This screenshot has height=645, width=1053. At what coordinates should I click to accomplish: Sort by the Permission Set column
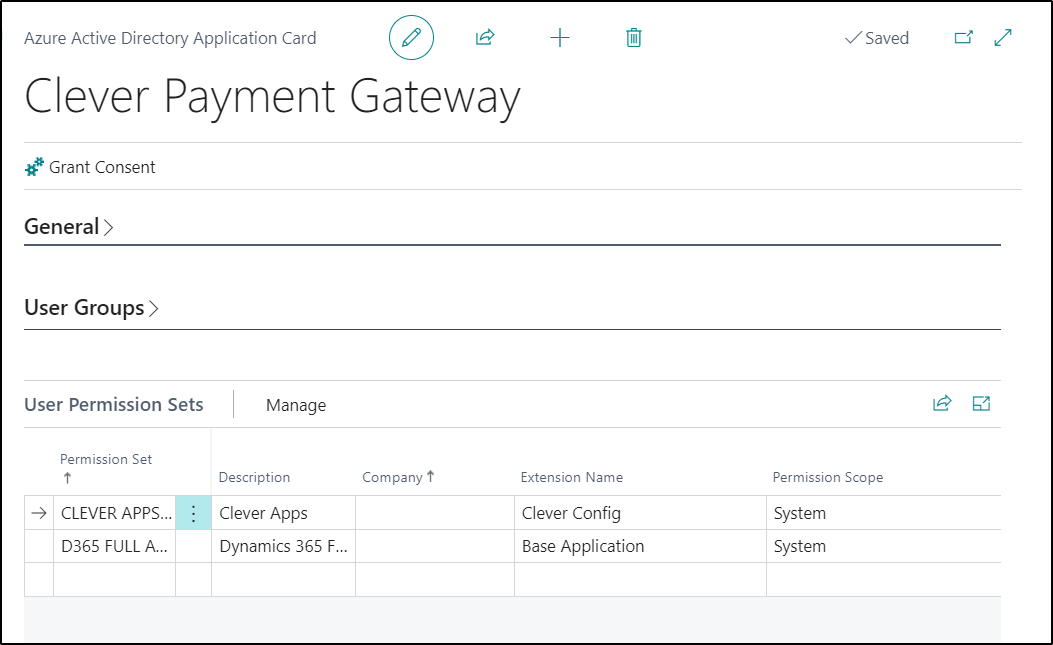point(106,460)
